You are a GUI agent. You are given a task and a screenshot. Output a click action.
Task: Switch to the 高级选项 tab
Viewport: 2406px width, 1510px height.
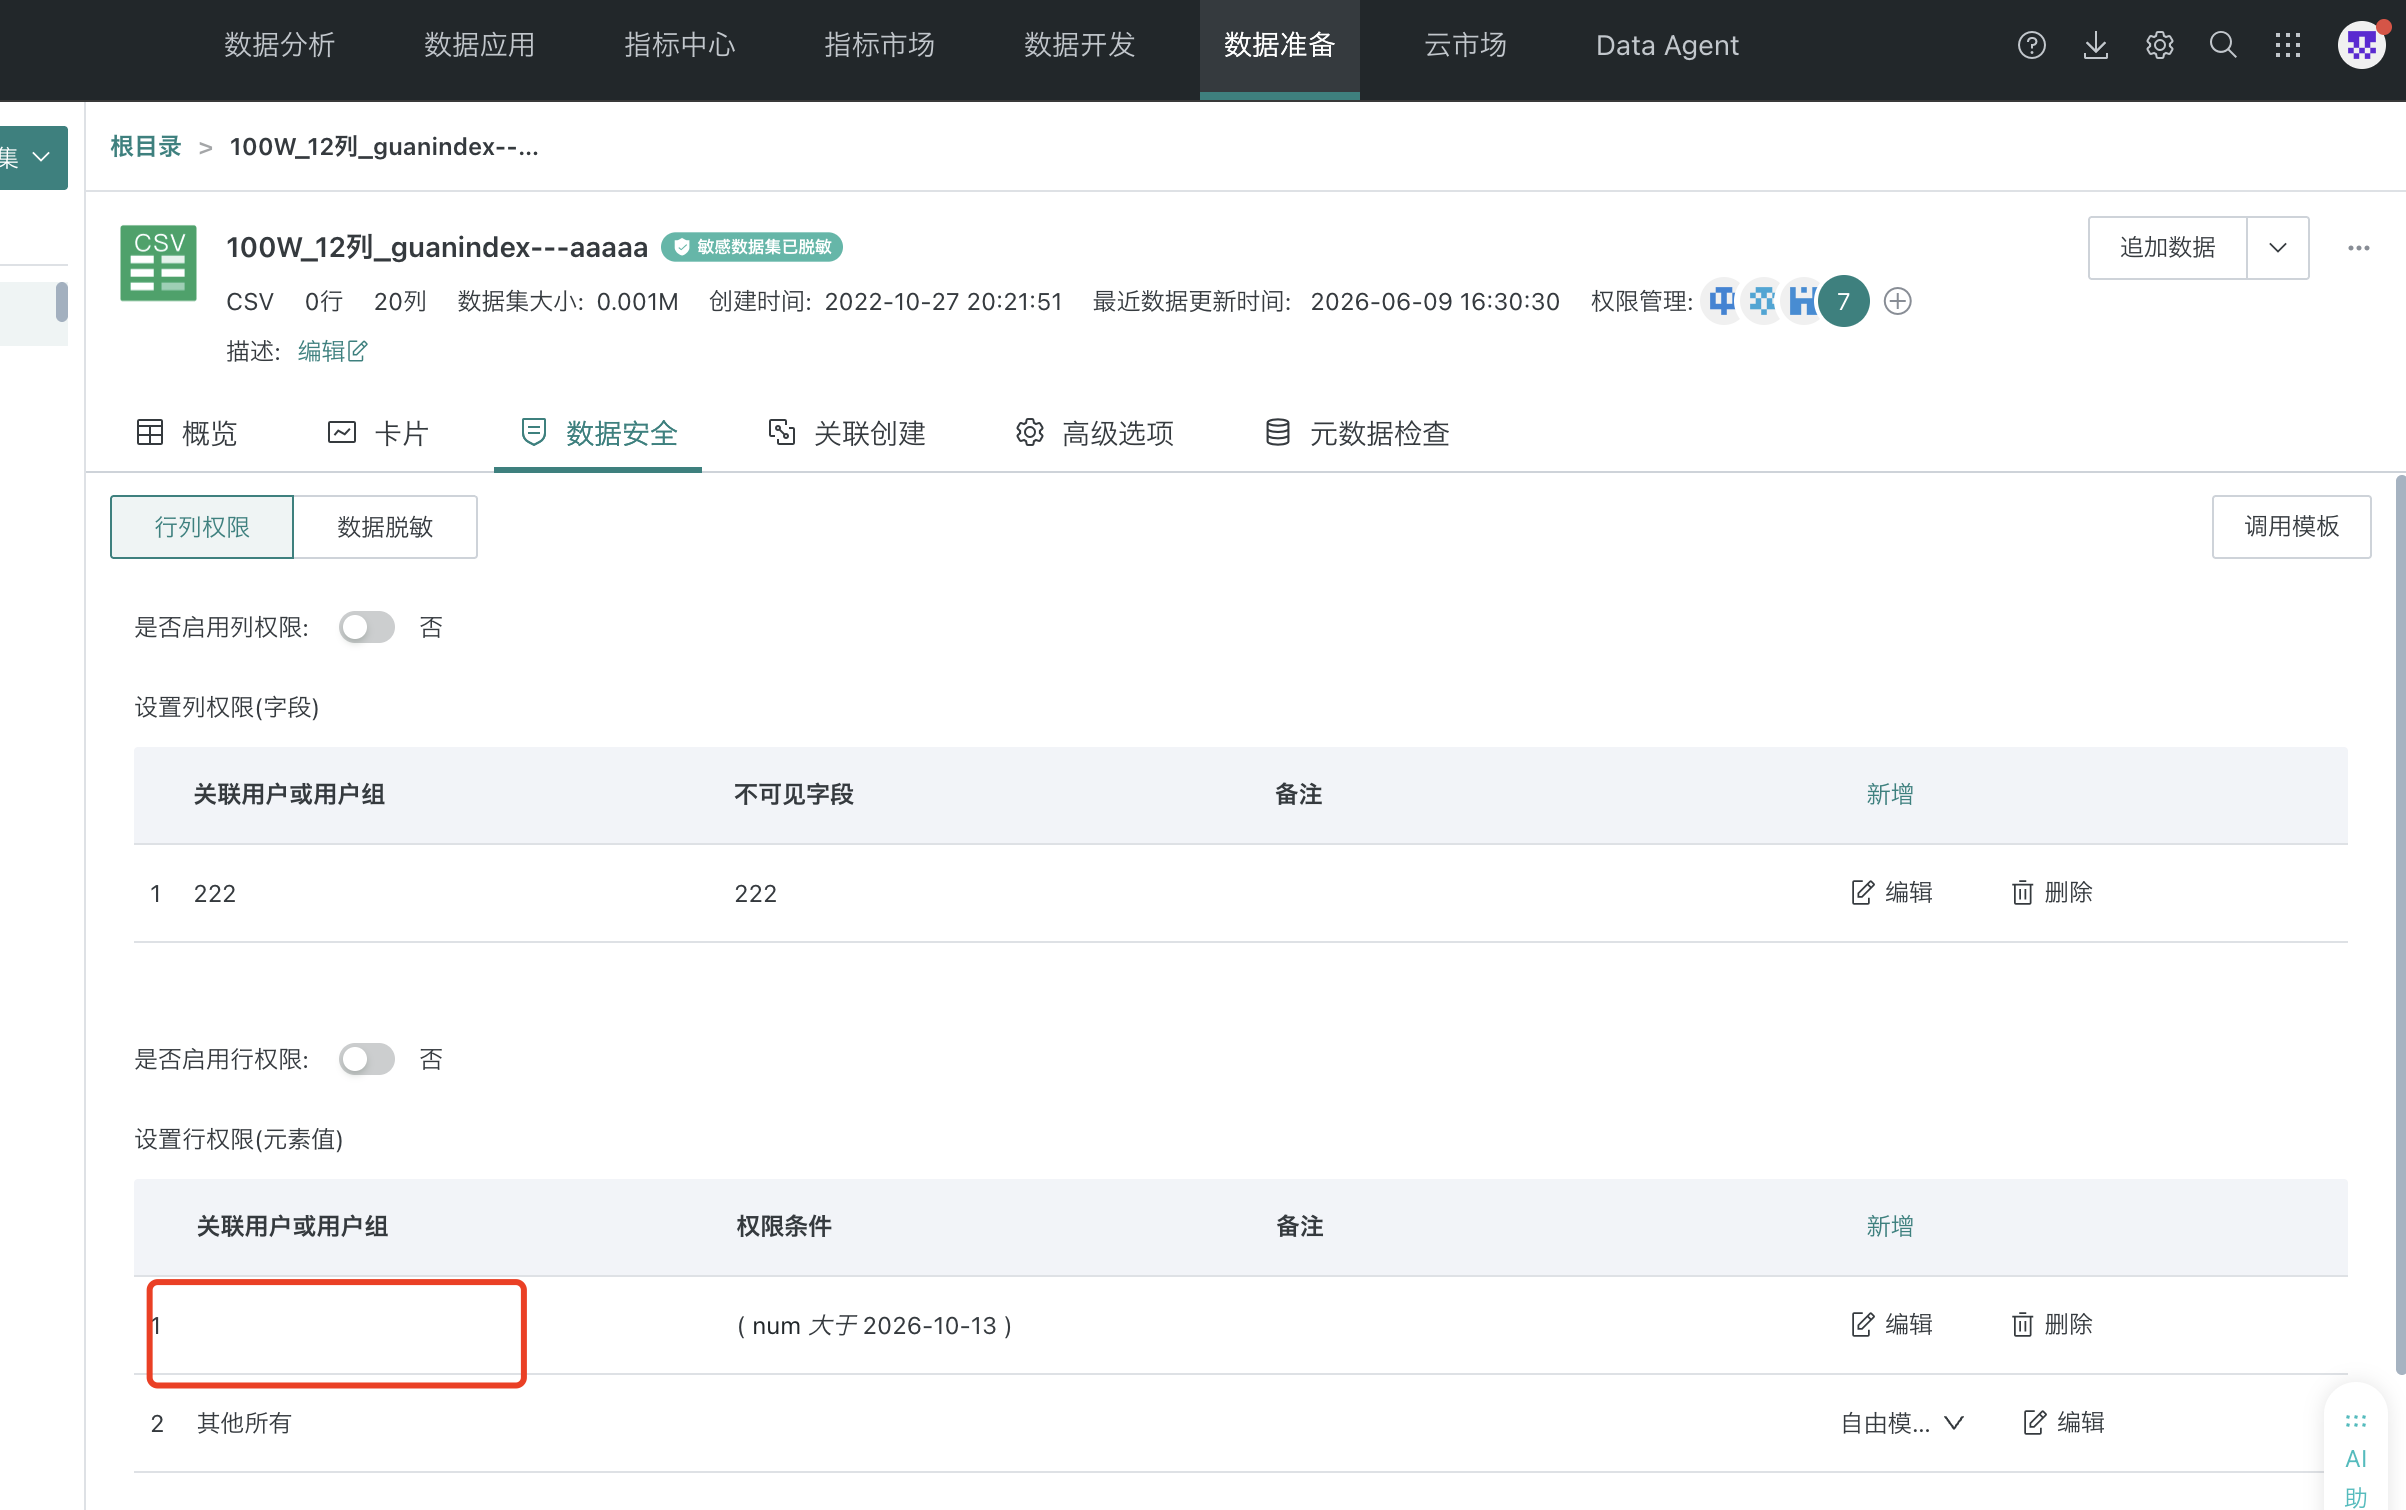click(1095, 433)
